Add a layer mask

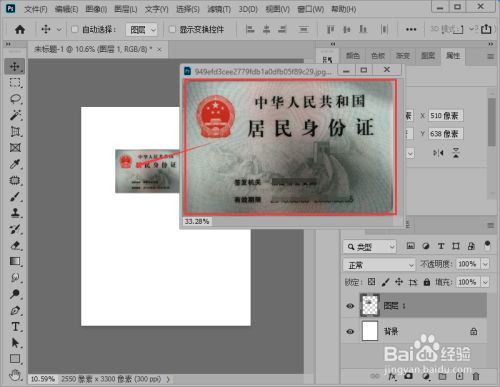408,376
